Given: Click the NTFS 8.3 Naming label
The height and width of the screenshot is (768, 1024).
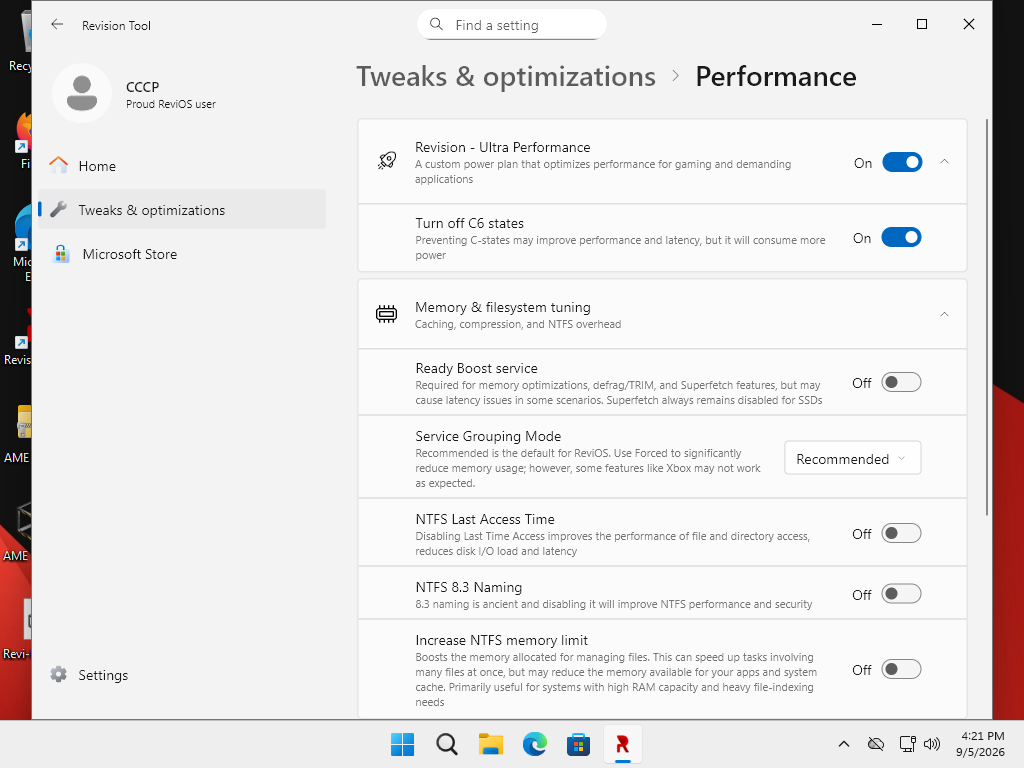Looking at the screenshot, I should (x=468, y=587).
